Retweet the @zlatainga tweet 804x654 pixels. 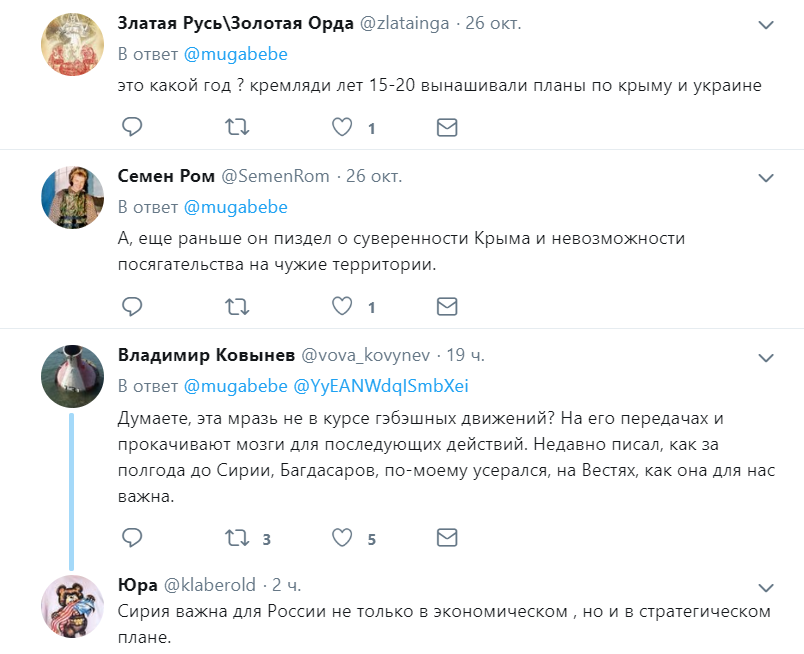(x=237, y=127)
